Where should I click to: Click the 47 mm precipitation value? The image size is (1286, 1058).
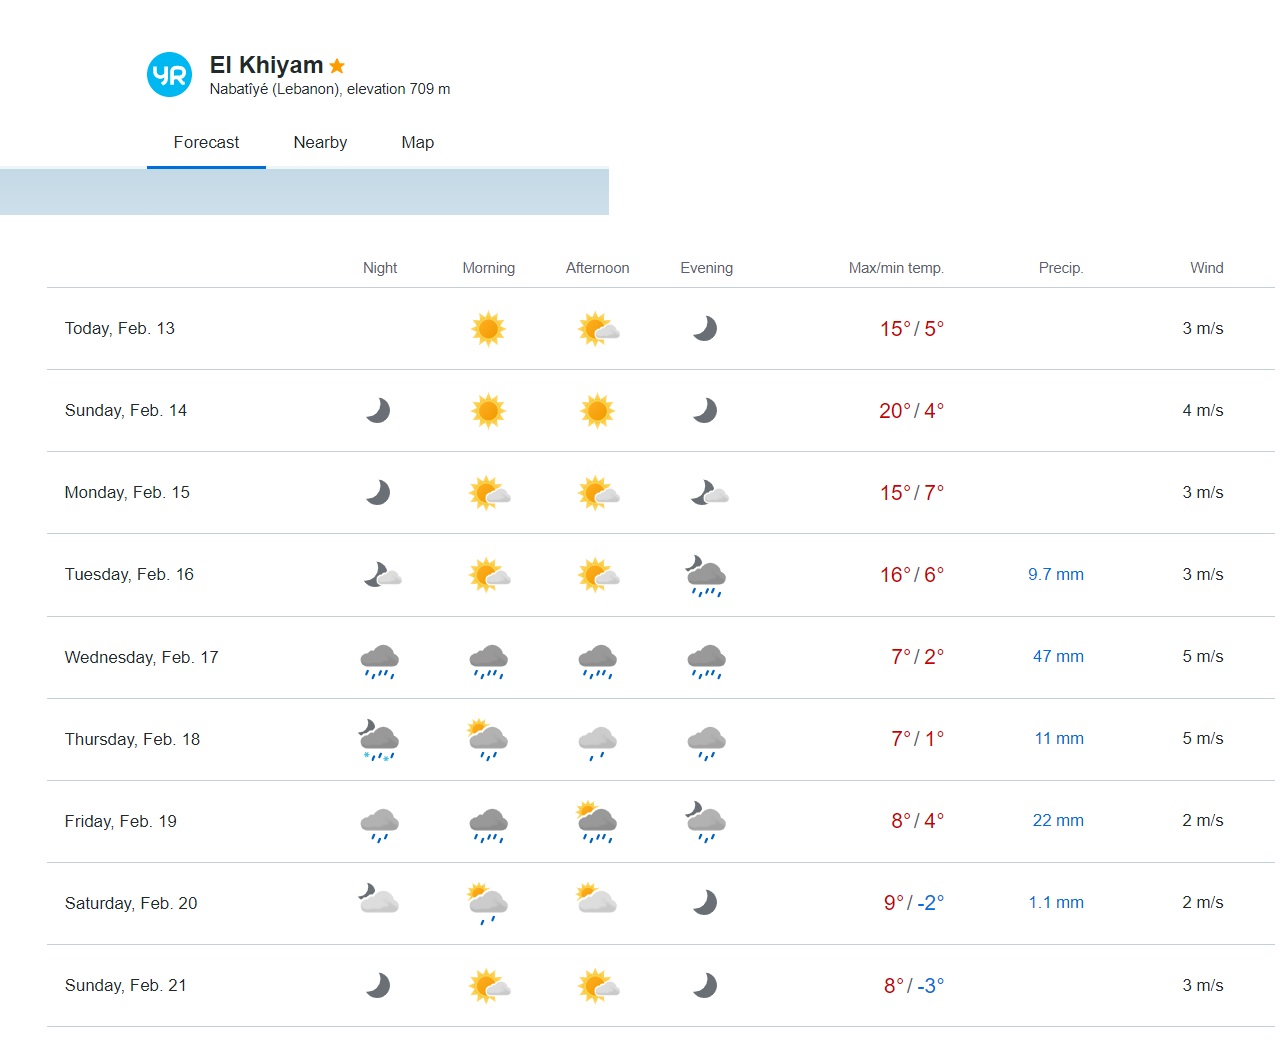[1058, 657]
